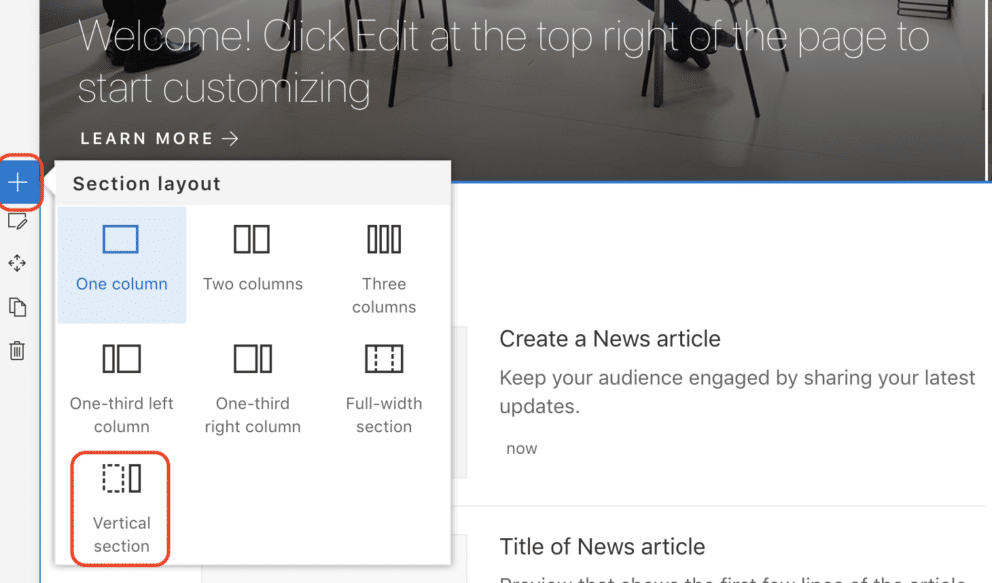Choose the One-third right column layout
The image size is (992, 583).
pos(252,385)
